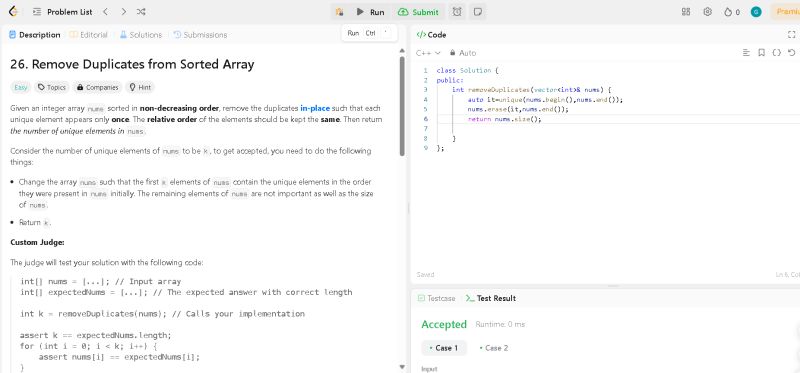Click the problem title Remove Duplicates
Screen dimensions: 800x373
[x=132, y=64]
